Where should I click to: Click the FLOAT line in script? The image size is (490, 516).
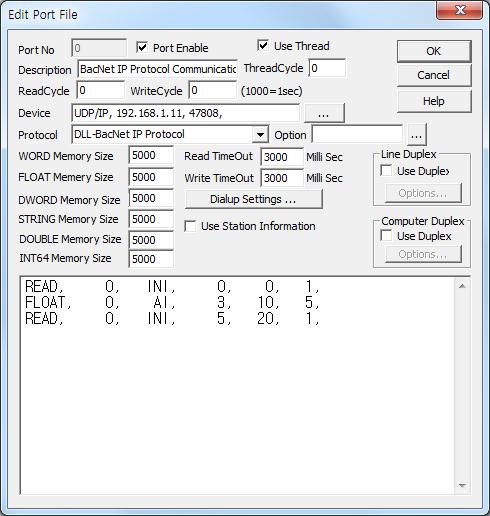[x=172, y=302]
